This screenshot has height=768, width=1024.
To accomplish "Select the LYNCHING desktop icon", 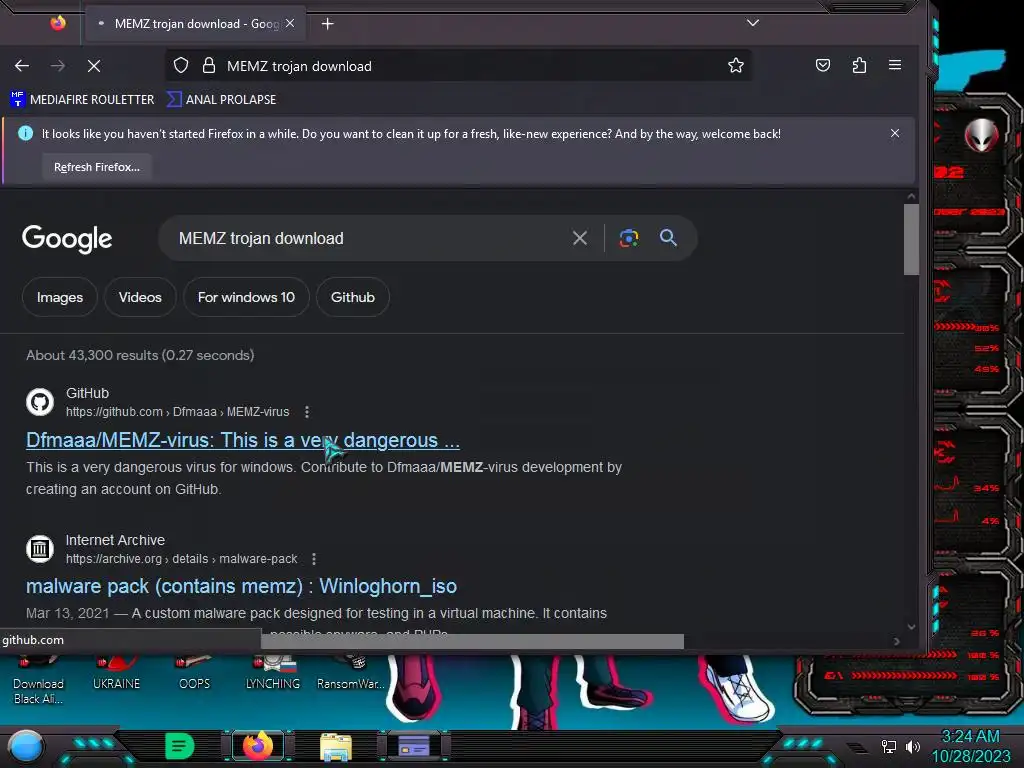I will click(x=272, y=674).
